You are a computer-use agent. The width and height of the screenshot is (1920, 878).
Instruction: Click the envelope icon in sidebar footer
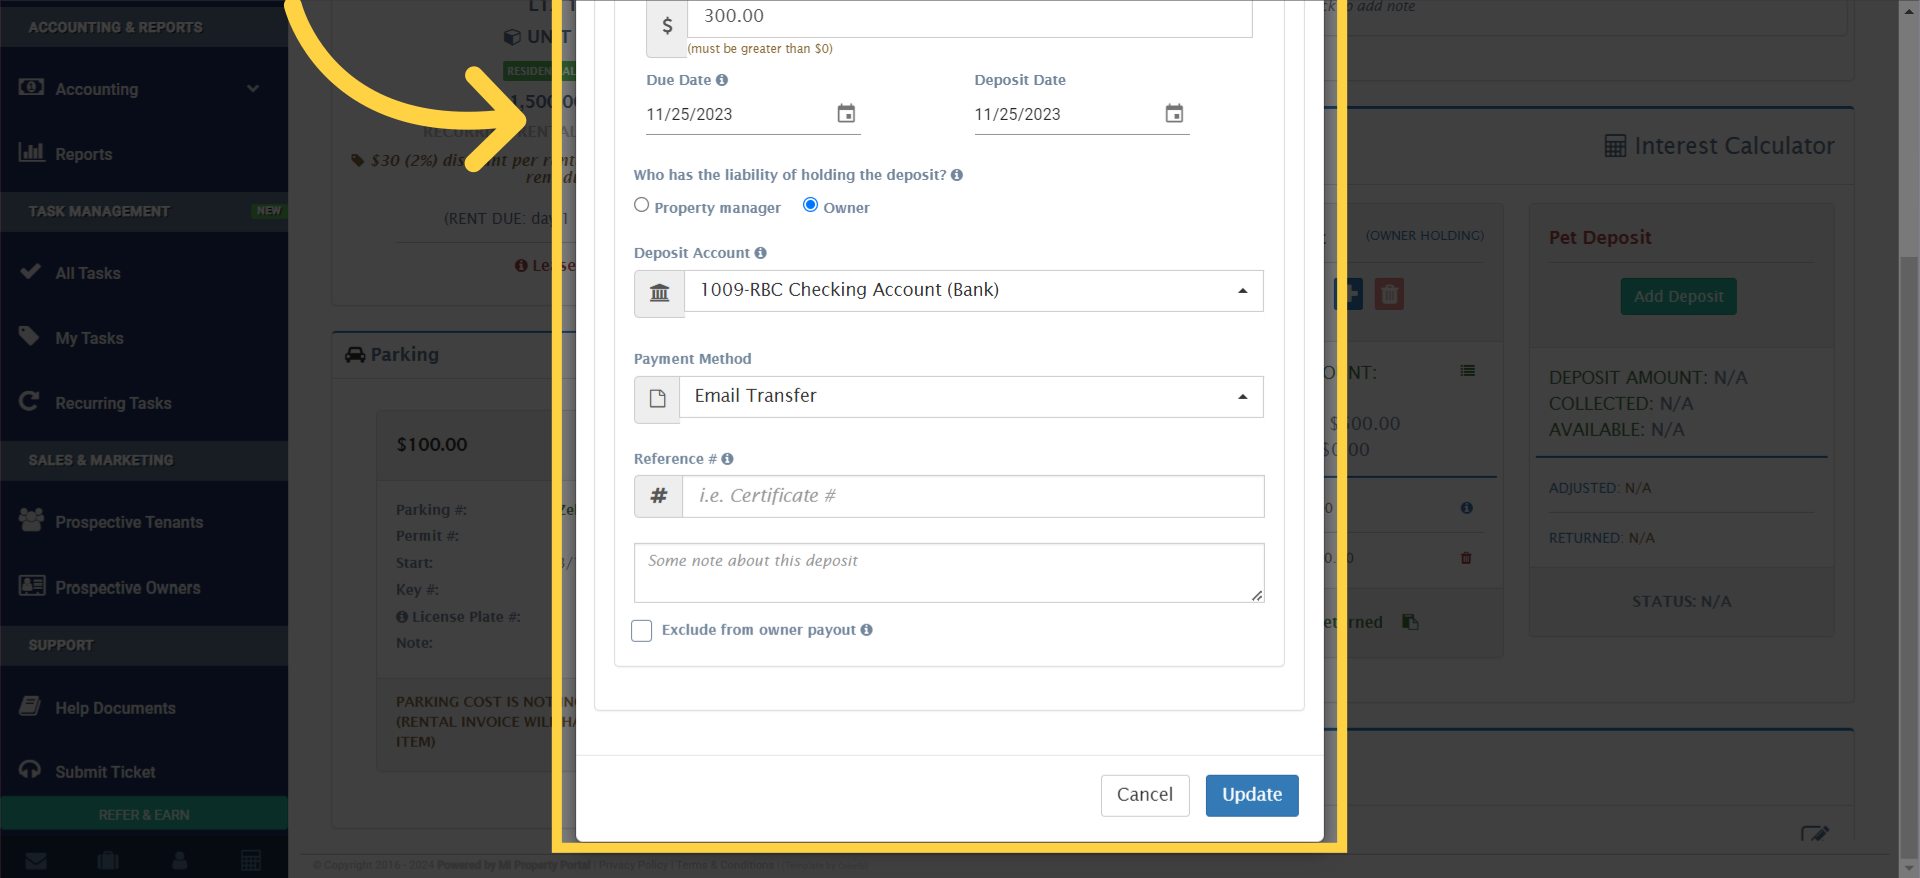(36, 861)
